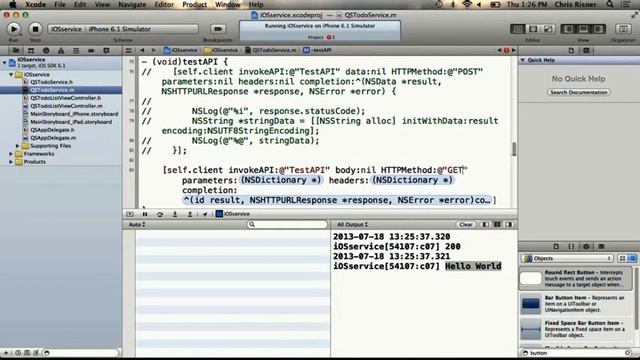Step over in the debug bar

[160, 214]
